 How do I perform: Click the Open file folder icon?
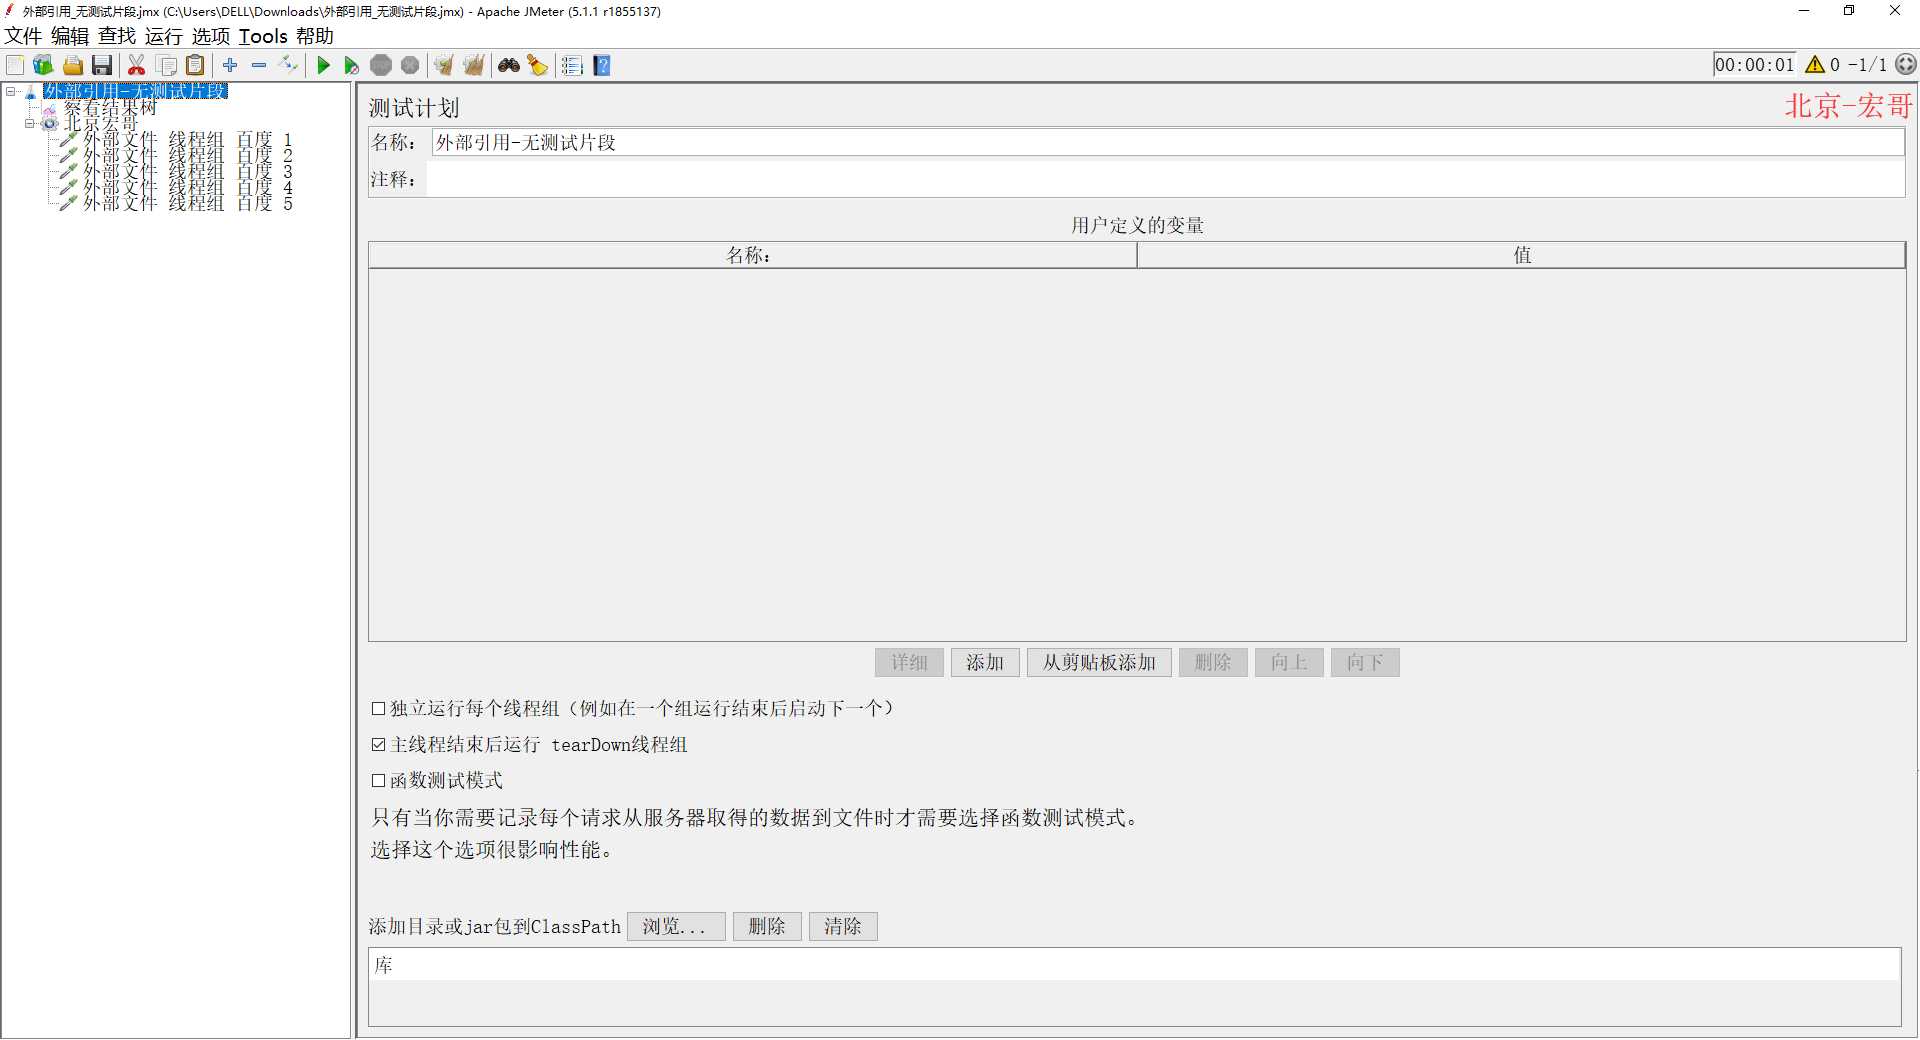[72, 65]
